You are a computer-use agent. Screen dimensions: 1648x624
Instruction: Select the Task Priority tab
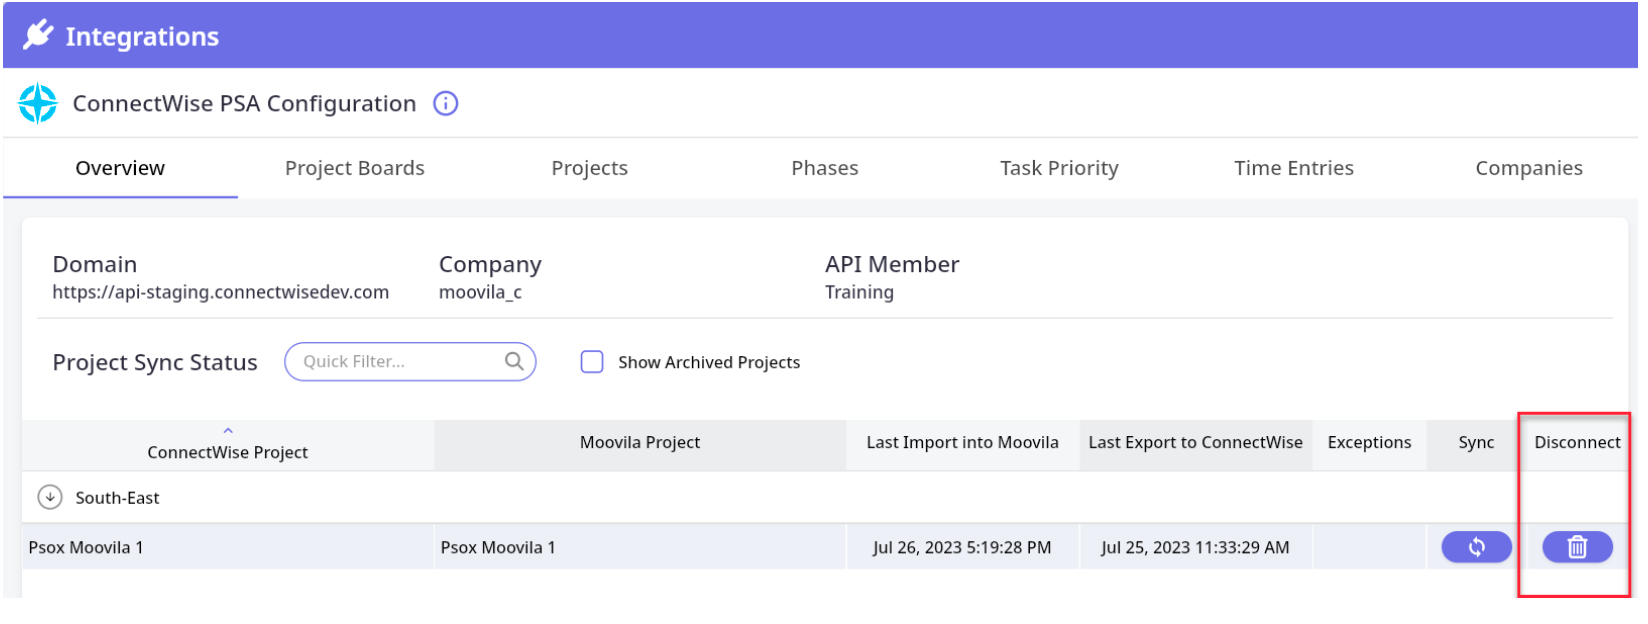(x=1059, y=168)
